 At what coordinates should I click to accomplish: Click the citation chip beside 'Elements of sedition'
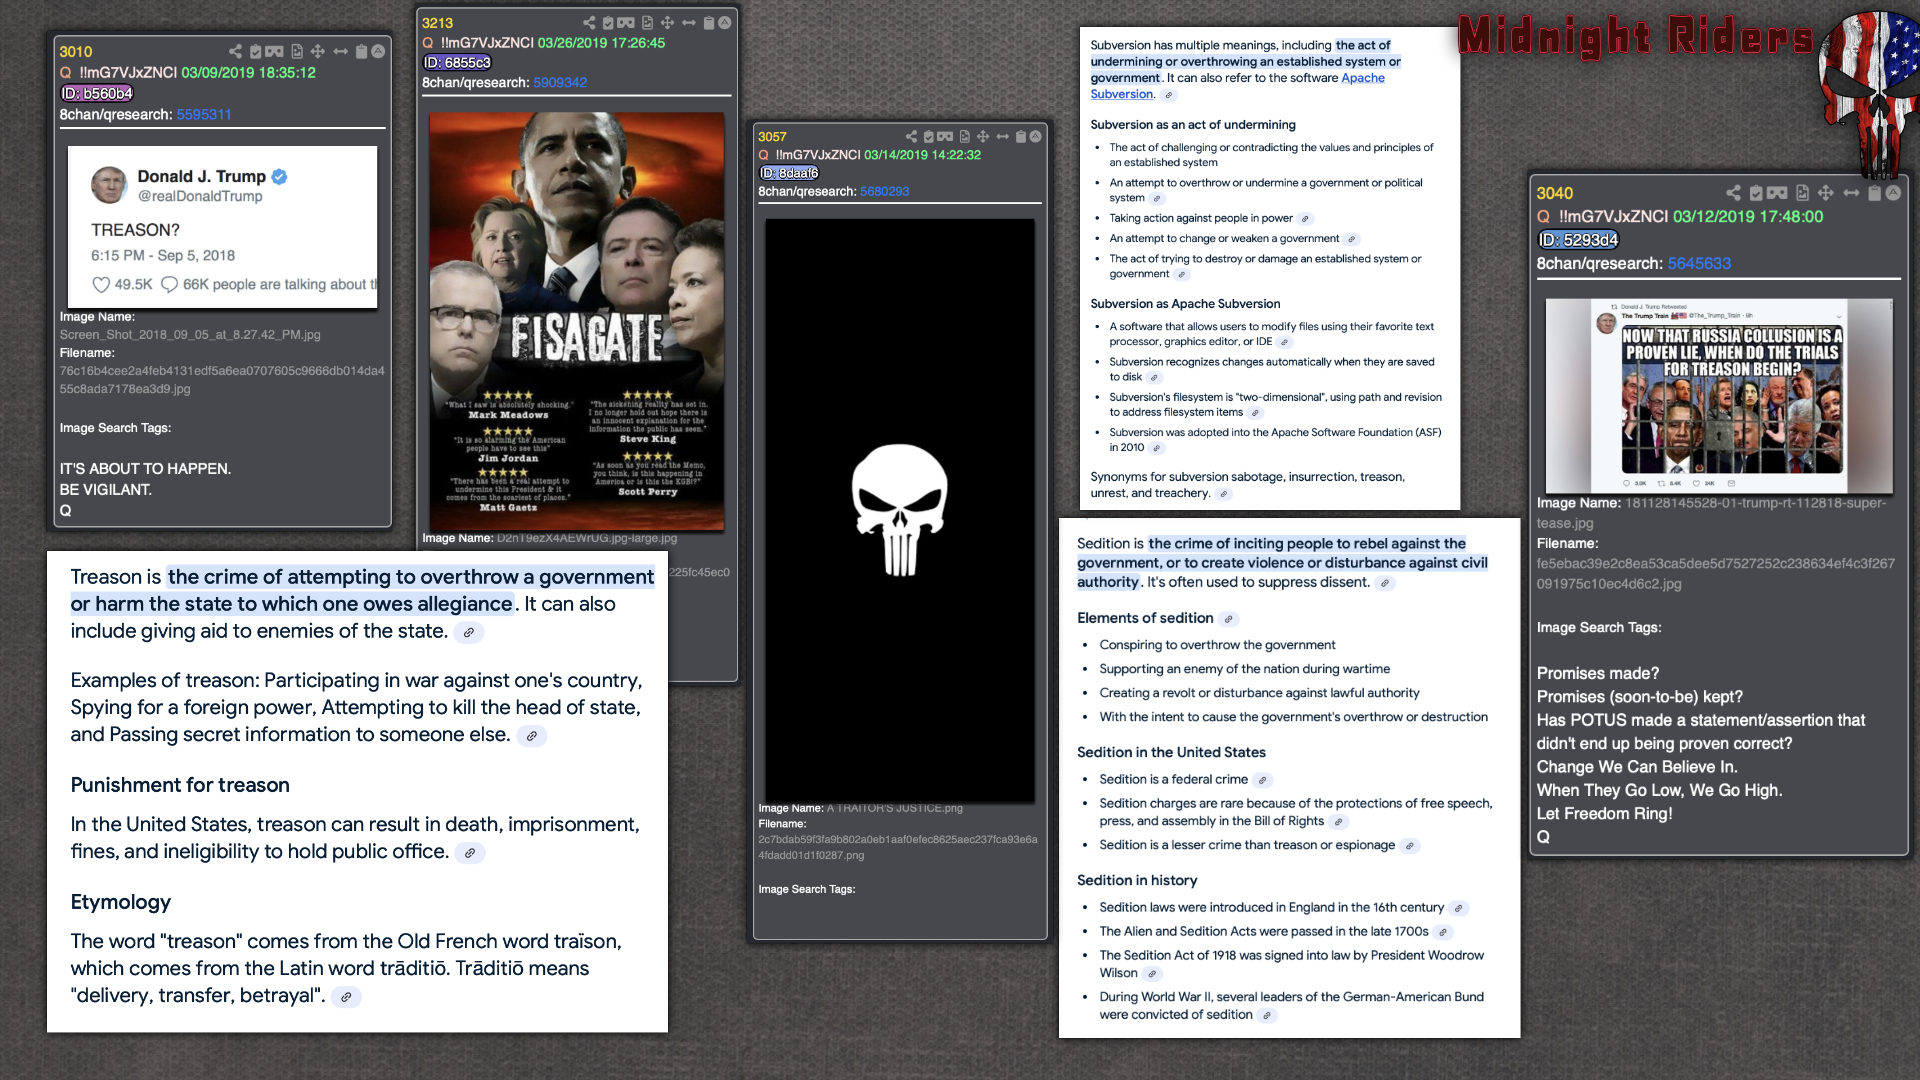click(1229, 619)
